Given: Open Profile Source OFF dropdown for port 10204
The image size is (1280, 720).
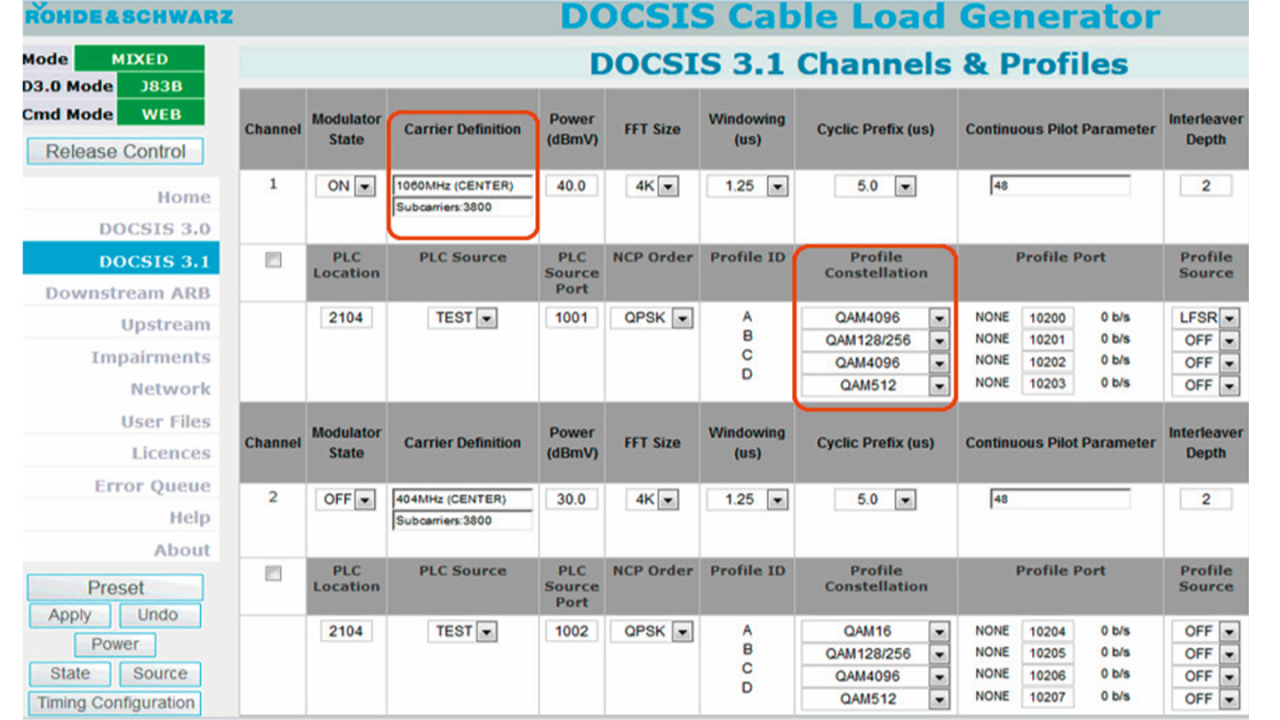Looking at the screenshot, I should [x=1205, y=632].
